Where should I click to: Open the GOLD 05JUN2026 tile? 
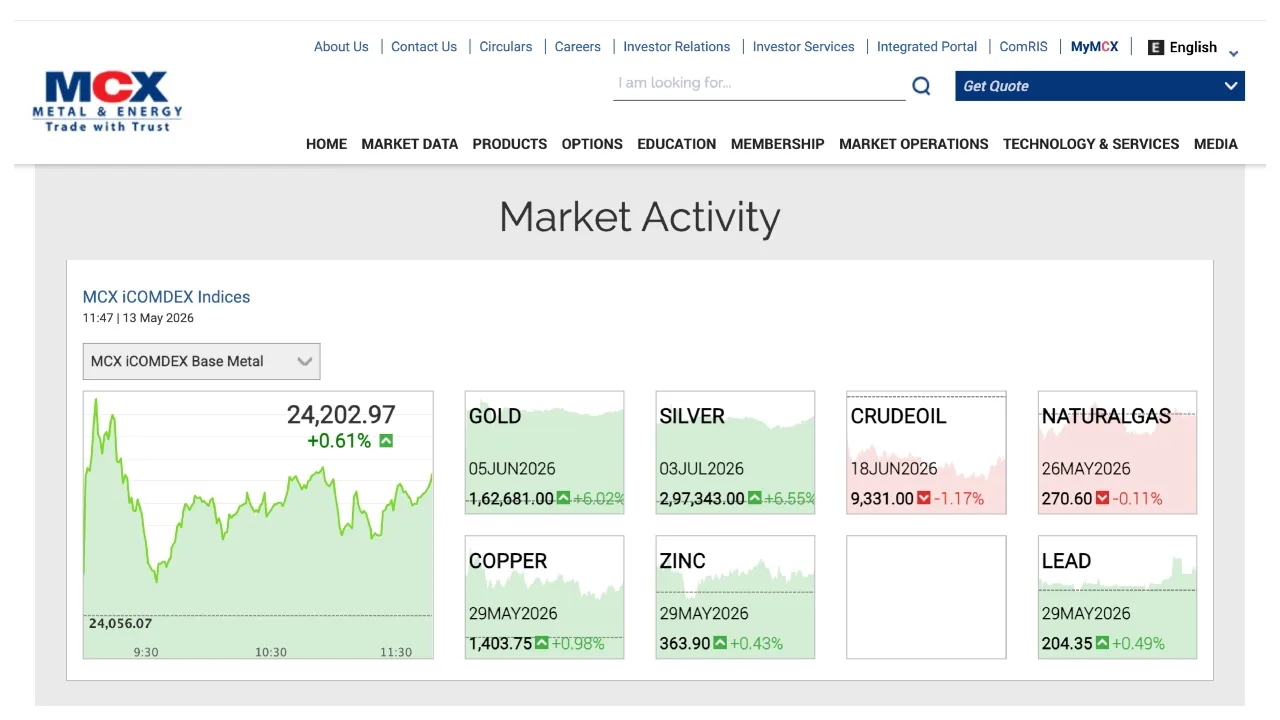tap(545, 452)
